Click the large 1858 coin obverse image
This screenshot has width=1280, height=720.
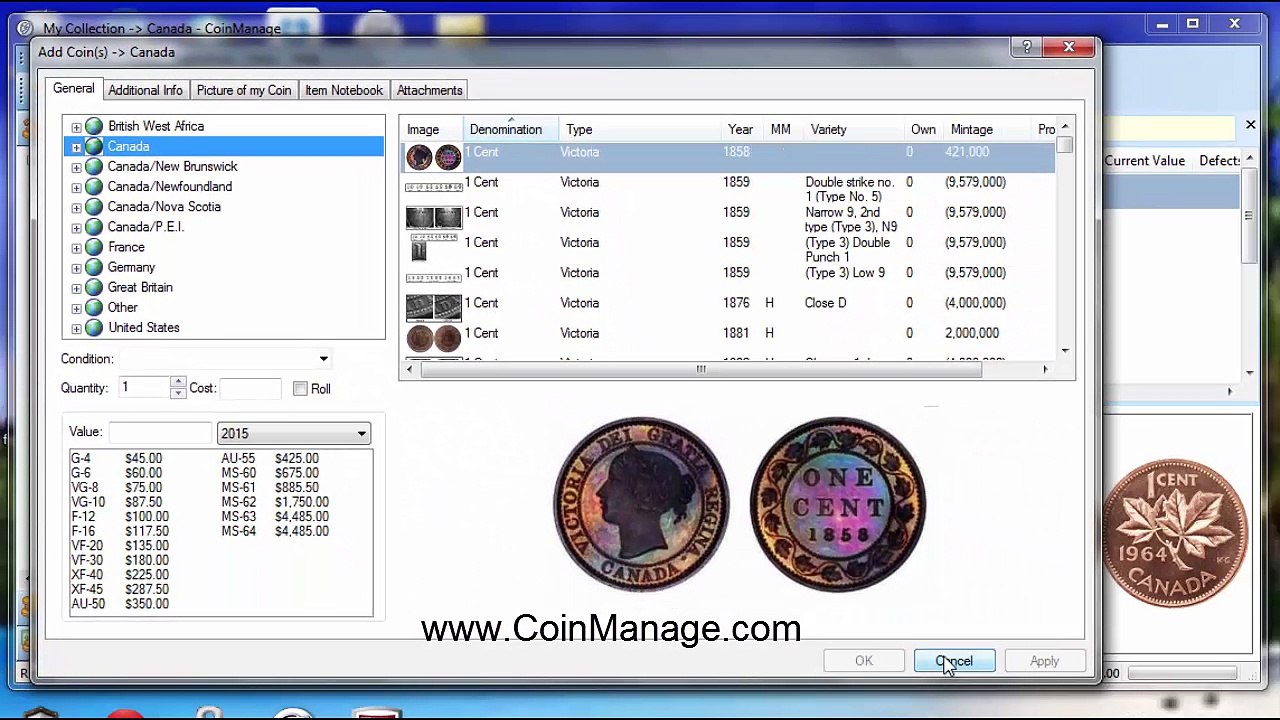[641, 504]
